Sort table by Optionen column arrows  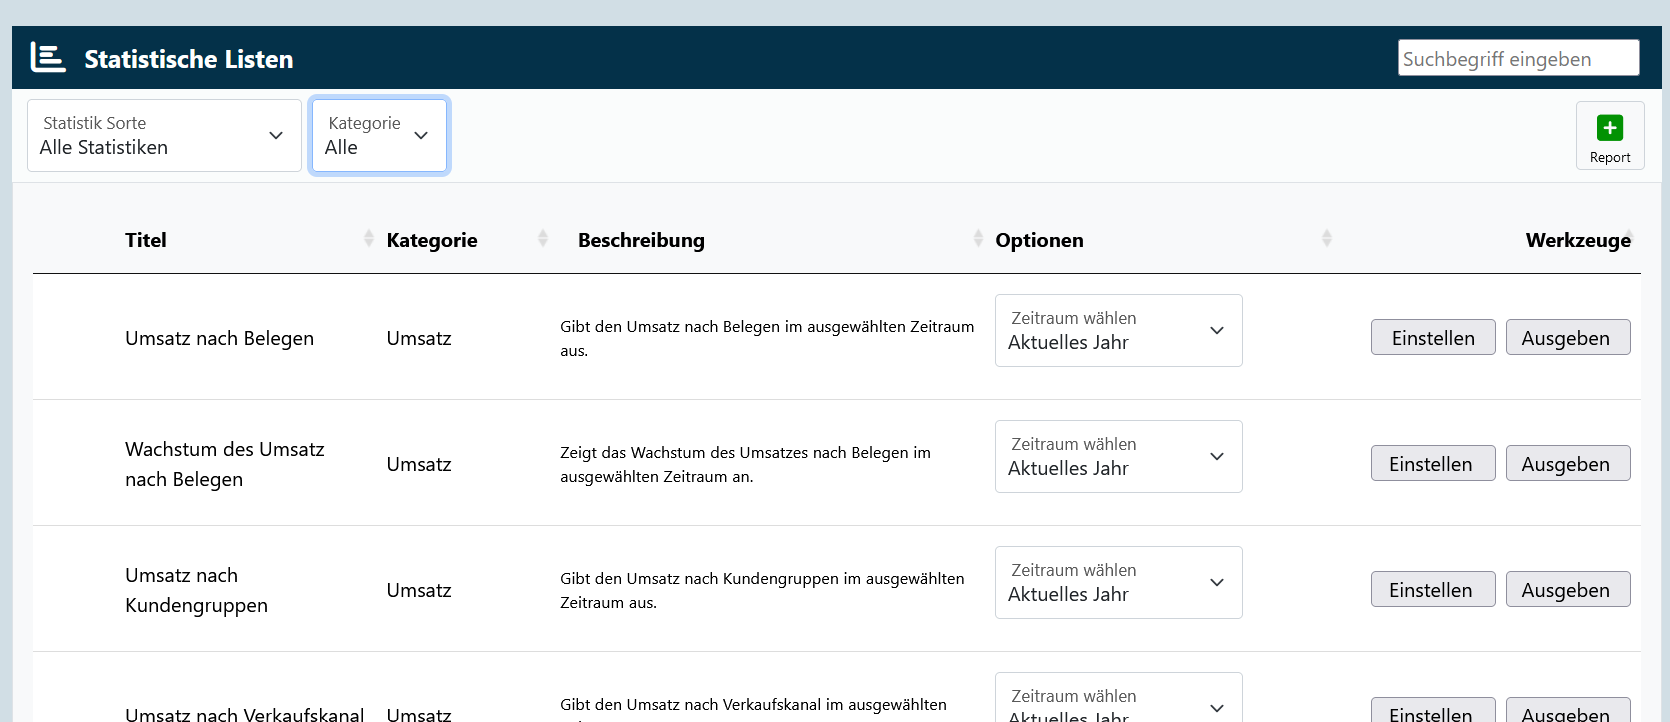click(x=1326, y=238)
